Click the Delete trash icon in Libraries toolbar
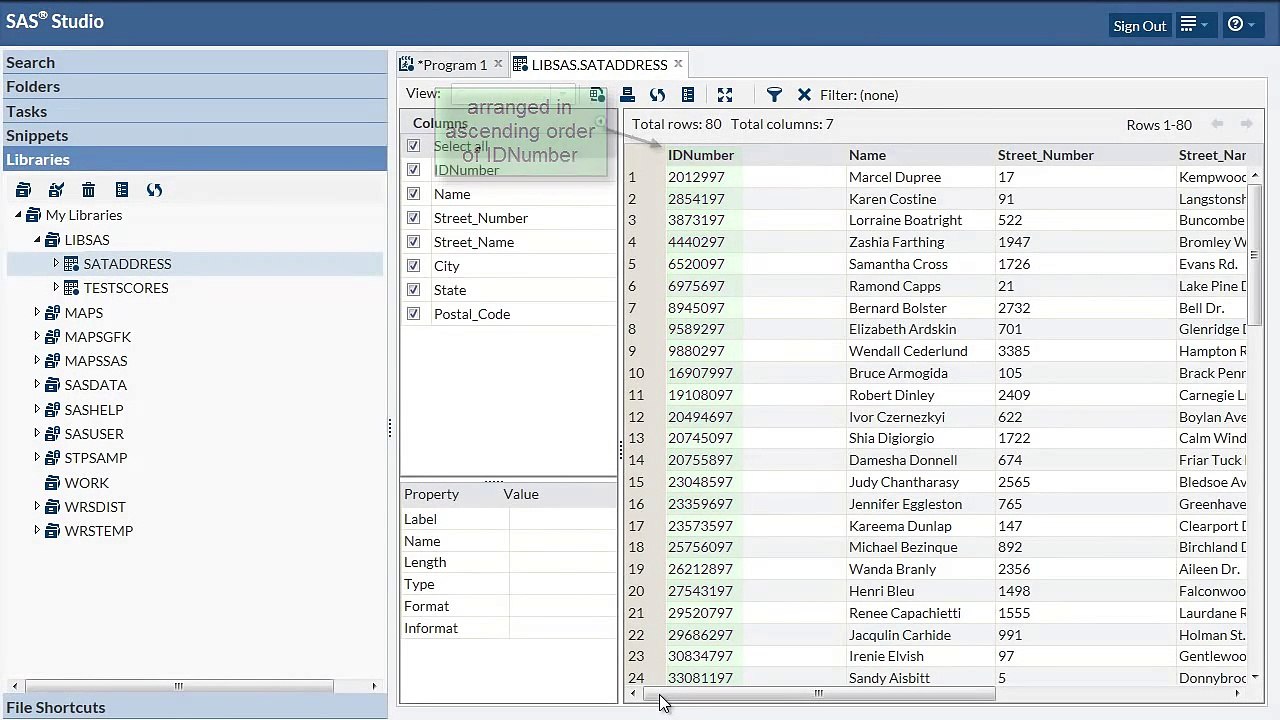 [x=88, y=190]
